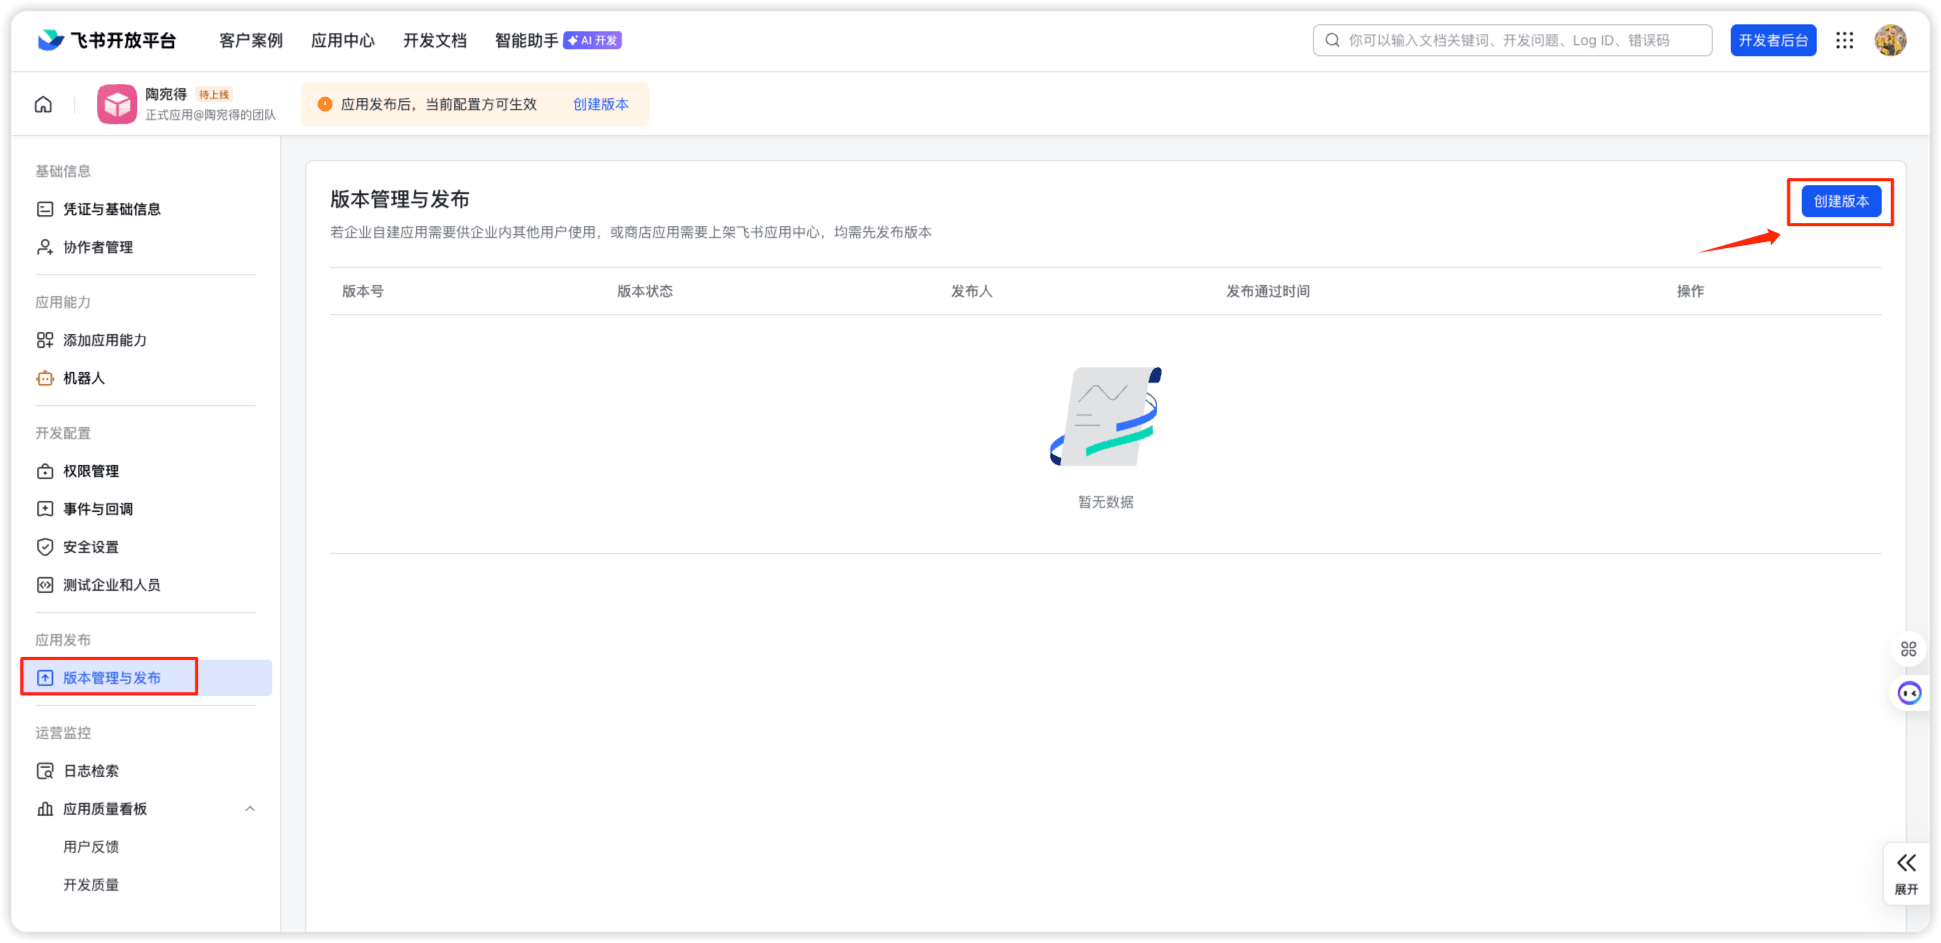Click the 应用质量看板 chart icon
1941x943 pixels.
point(45,809)
